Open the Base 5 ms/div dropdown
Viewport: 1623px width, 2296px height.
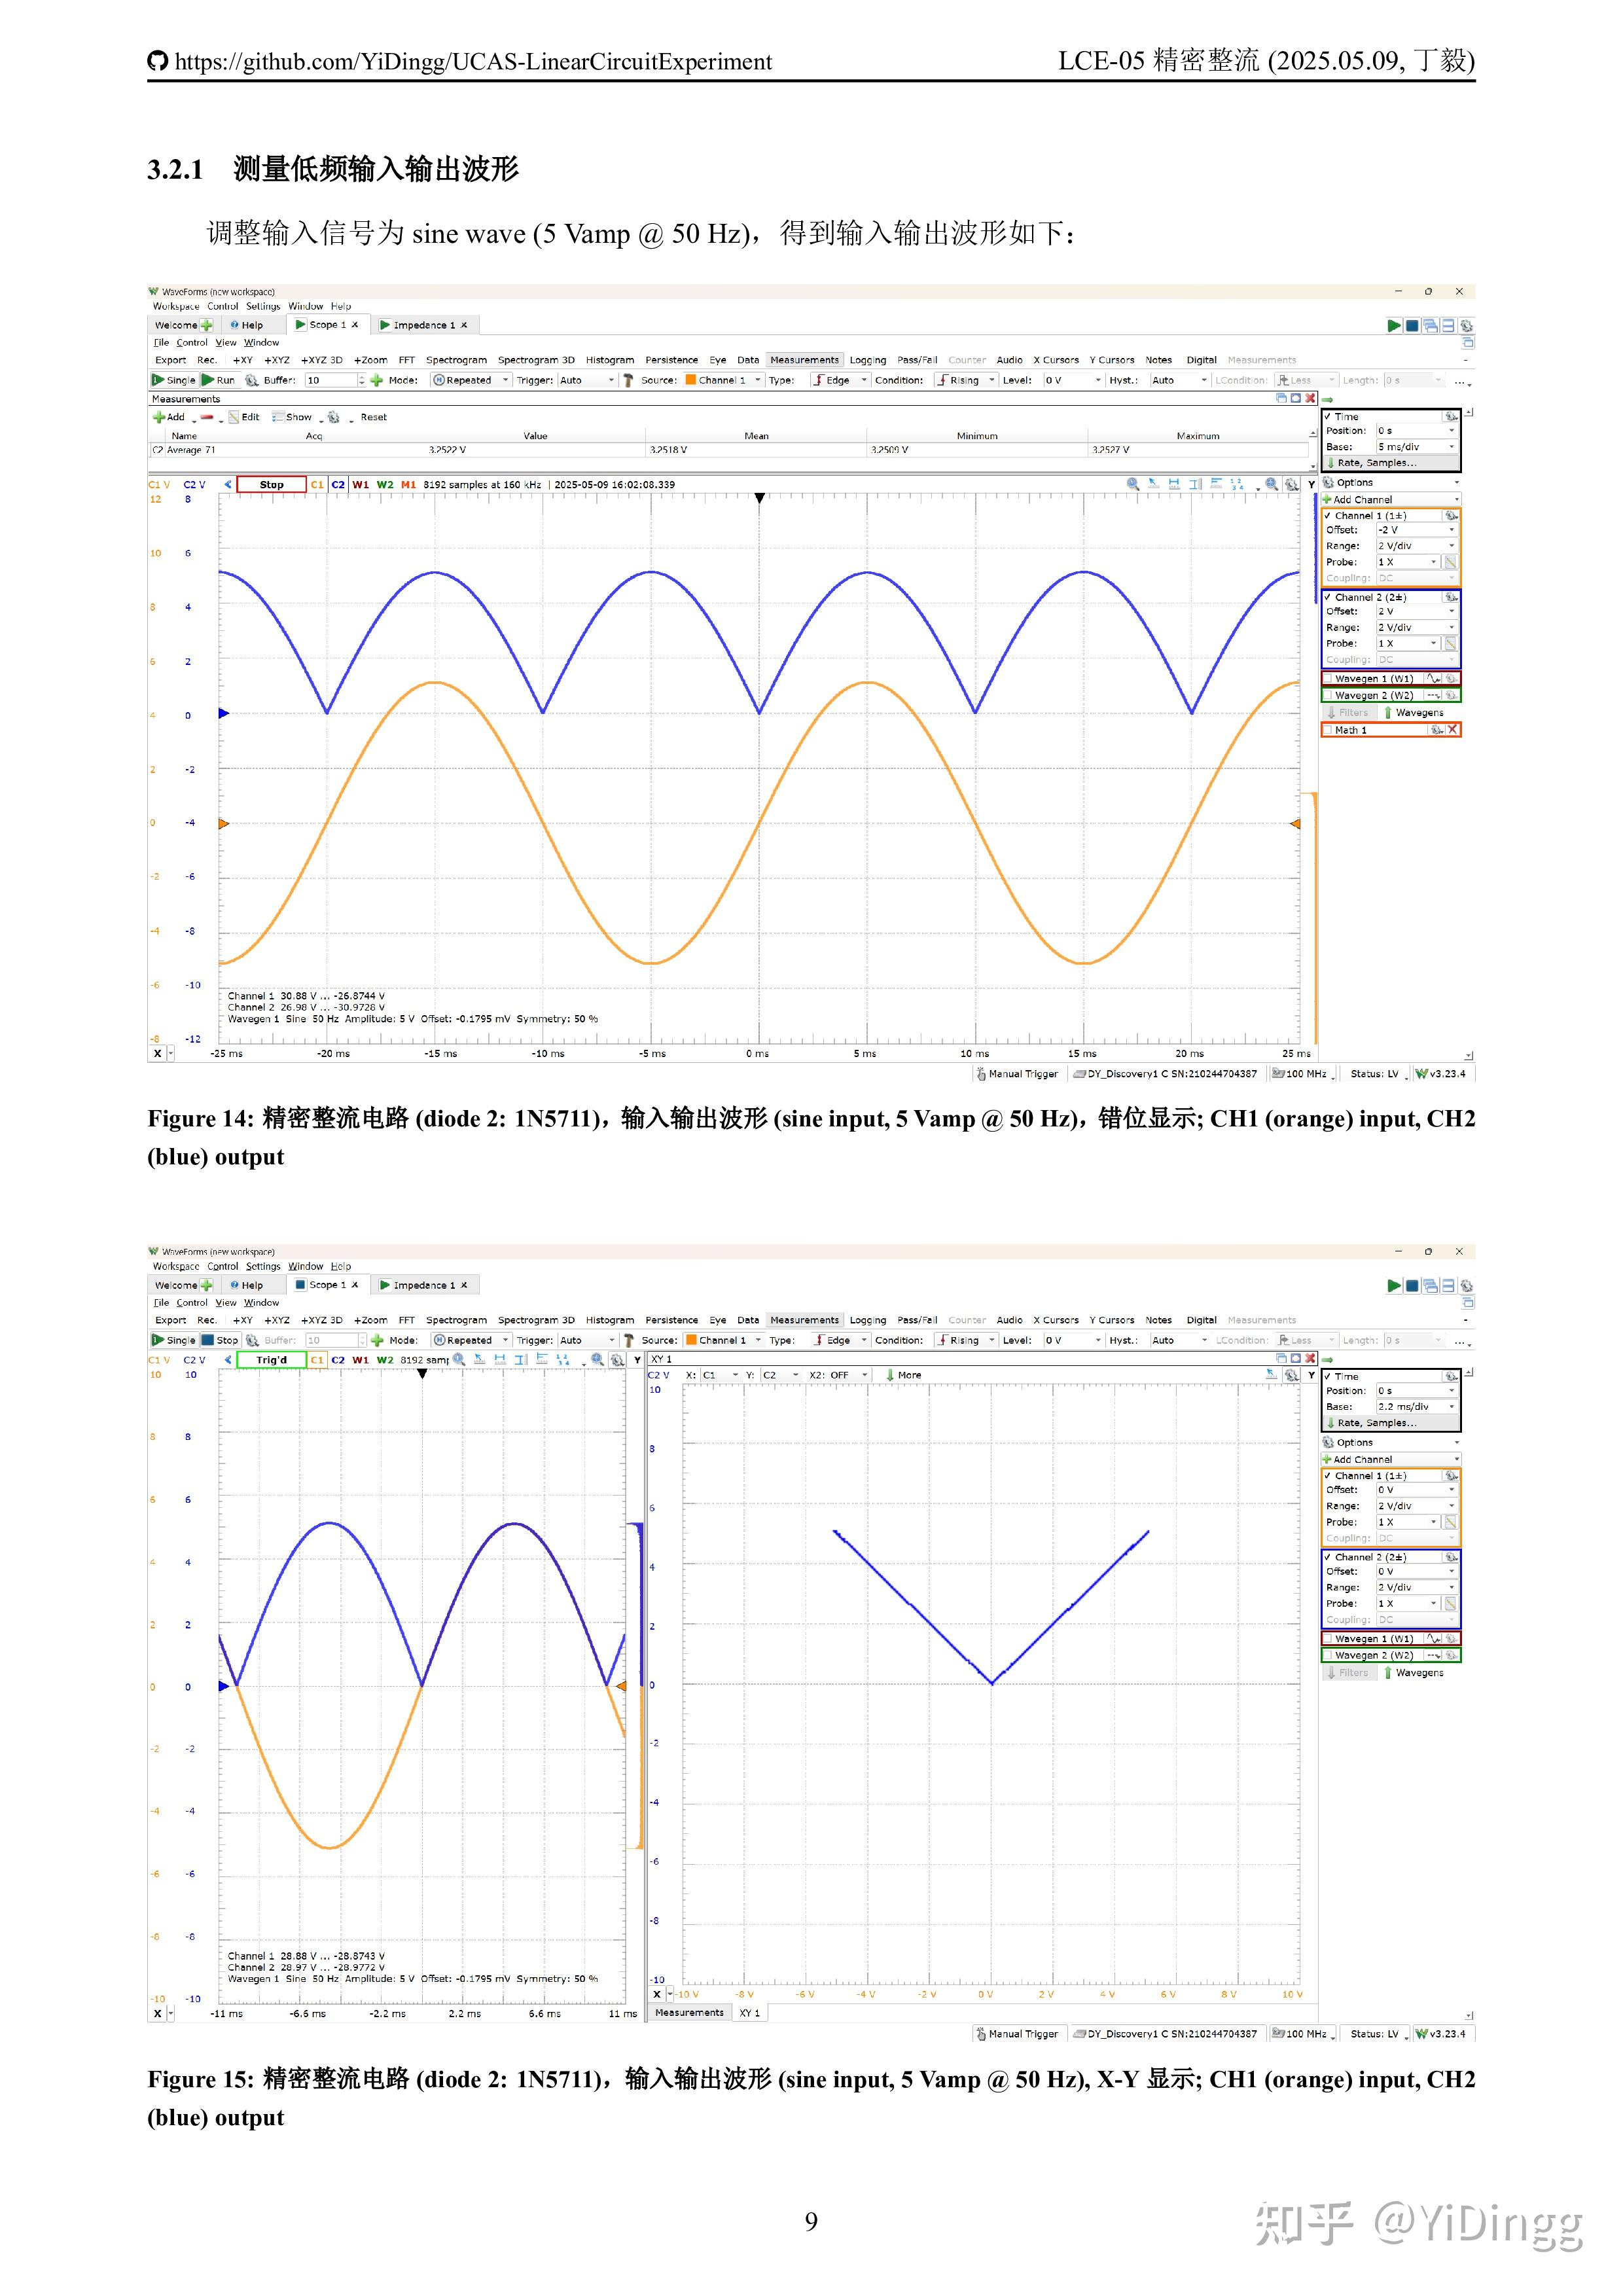1417,446
